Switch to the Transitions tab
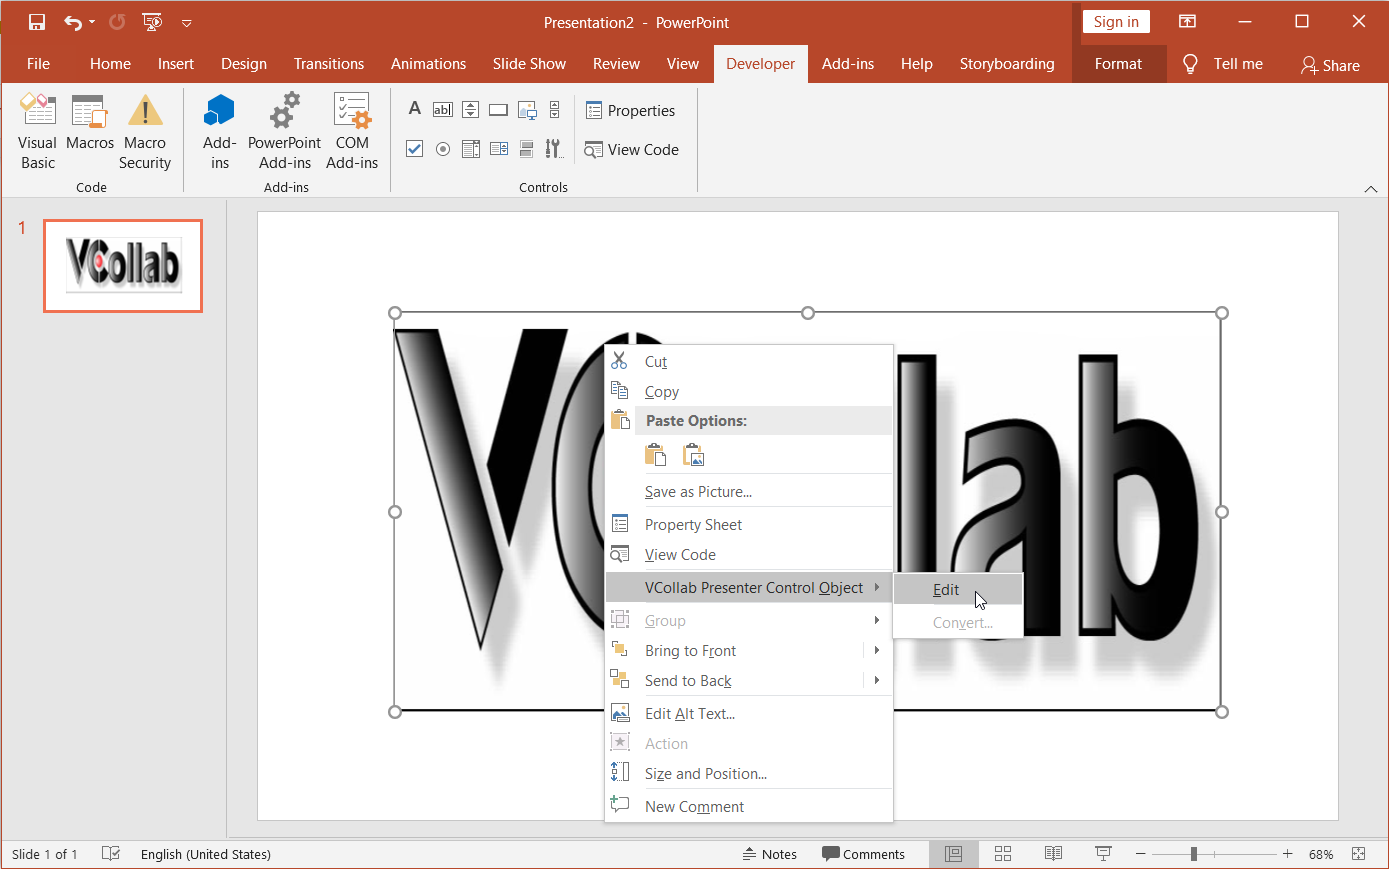Viewport: 1389px width, 869px height. 329,63
